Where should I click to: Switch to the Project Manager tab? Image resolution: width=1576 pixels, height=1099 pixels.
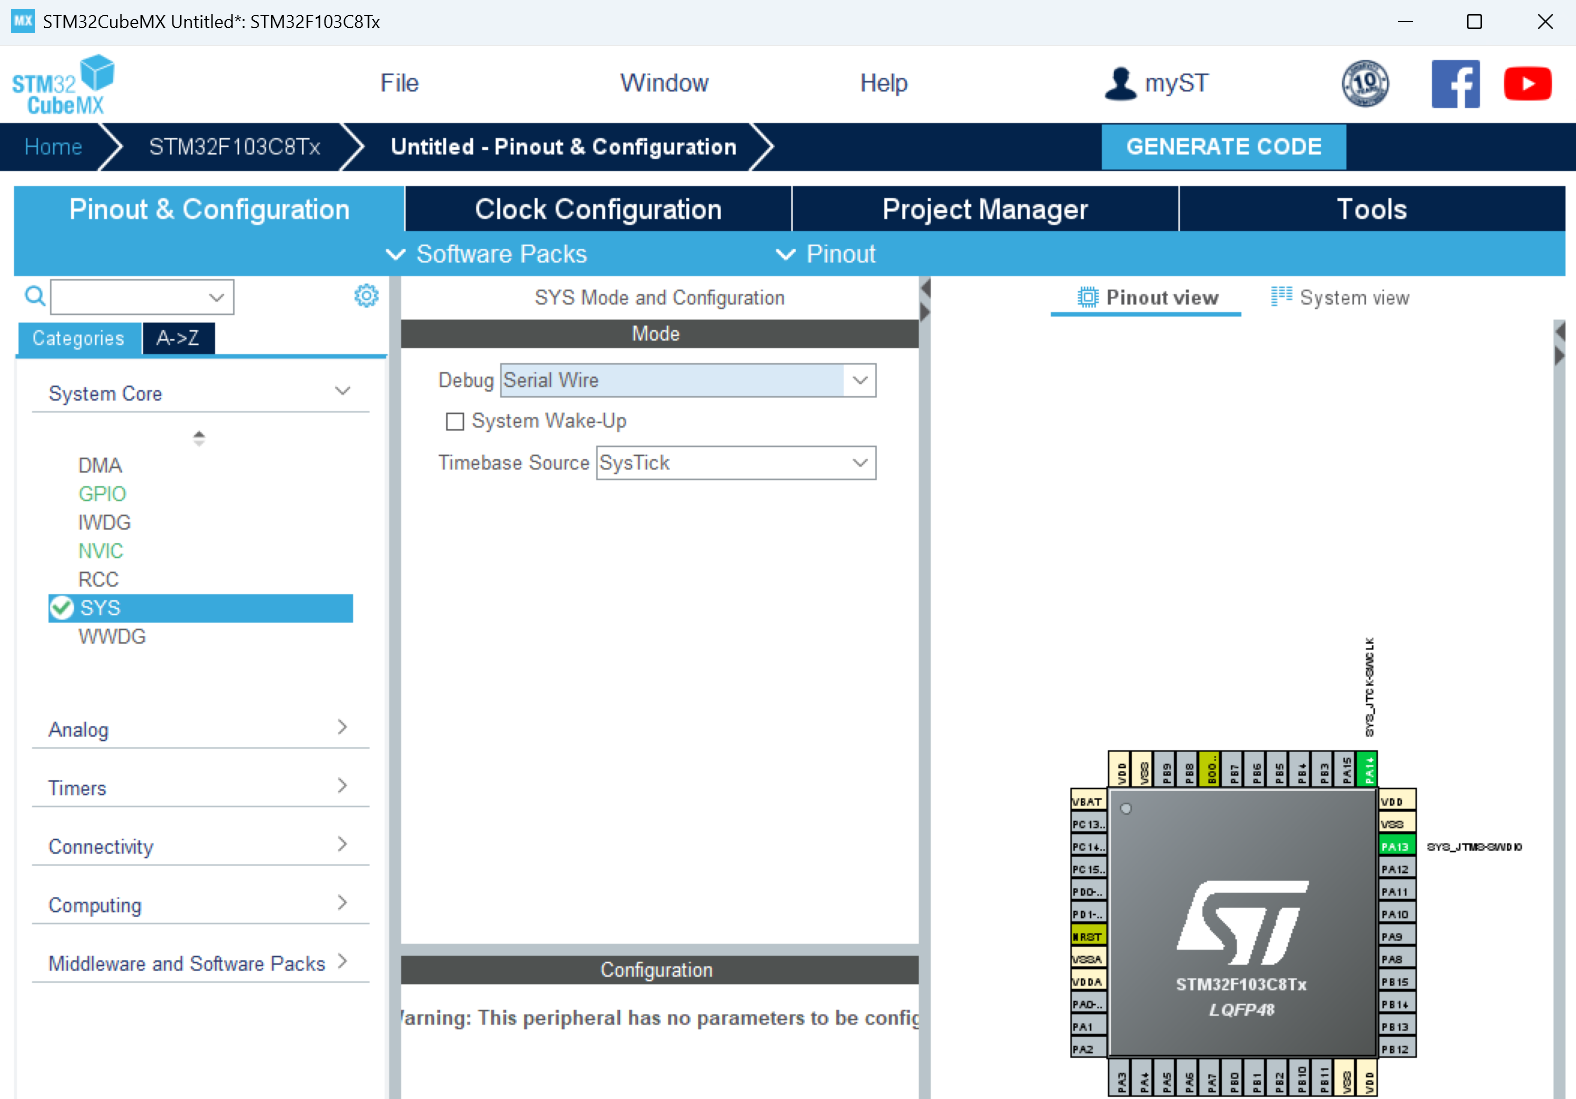[x=985, y=209]
